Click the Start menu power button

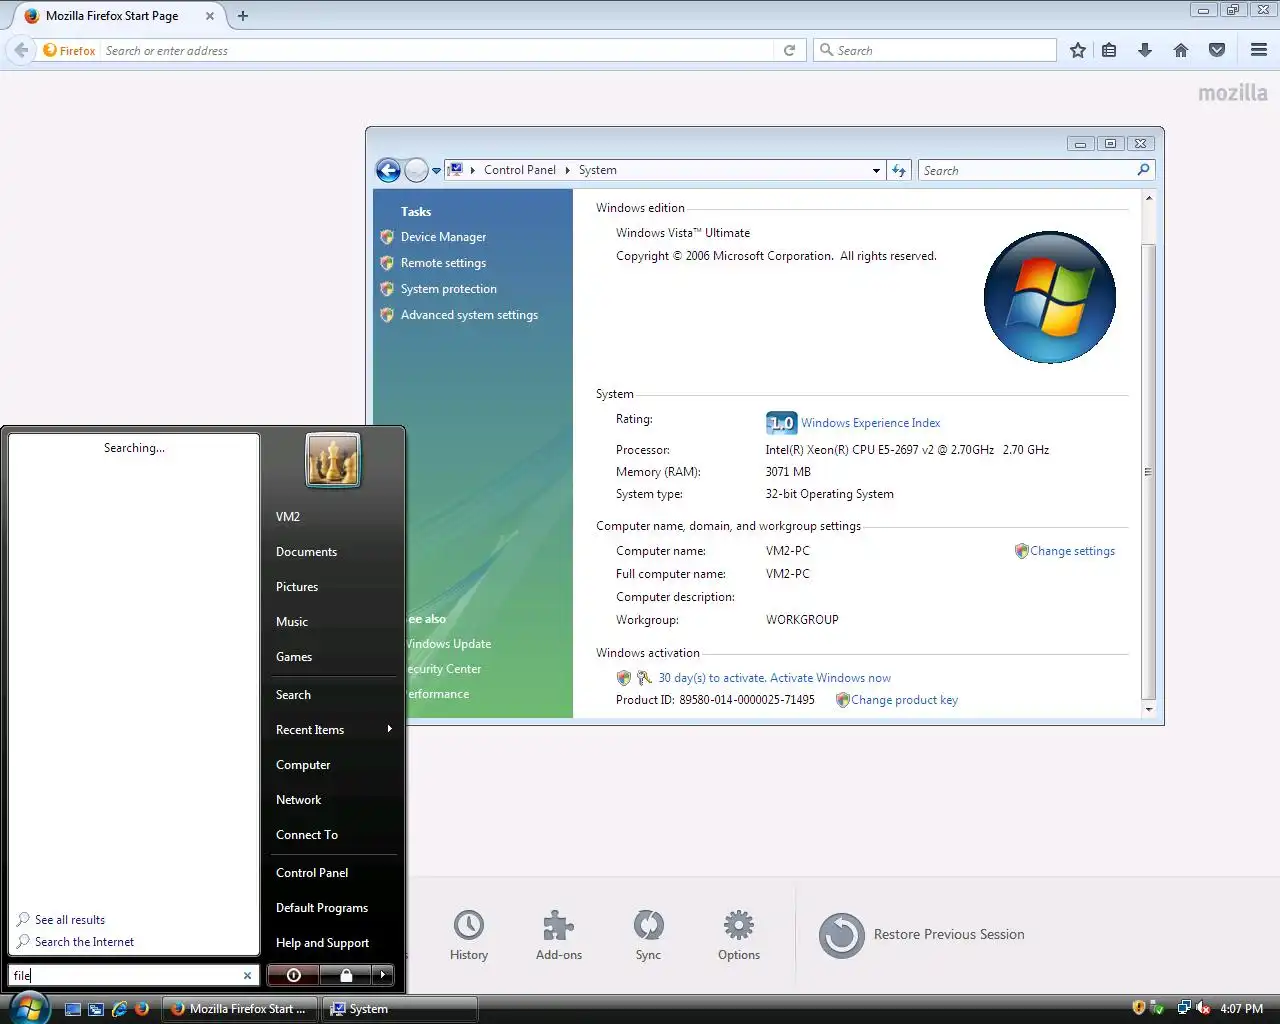coord(293,975)
